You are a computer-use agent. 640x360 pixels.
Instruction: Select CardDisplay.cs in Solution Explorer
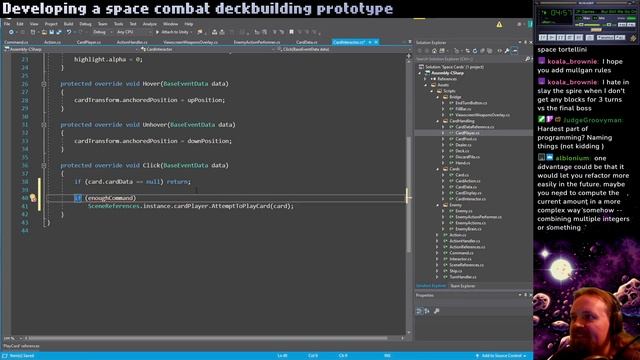coord(468,193)
